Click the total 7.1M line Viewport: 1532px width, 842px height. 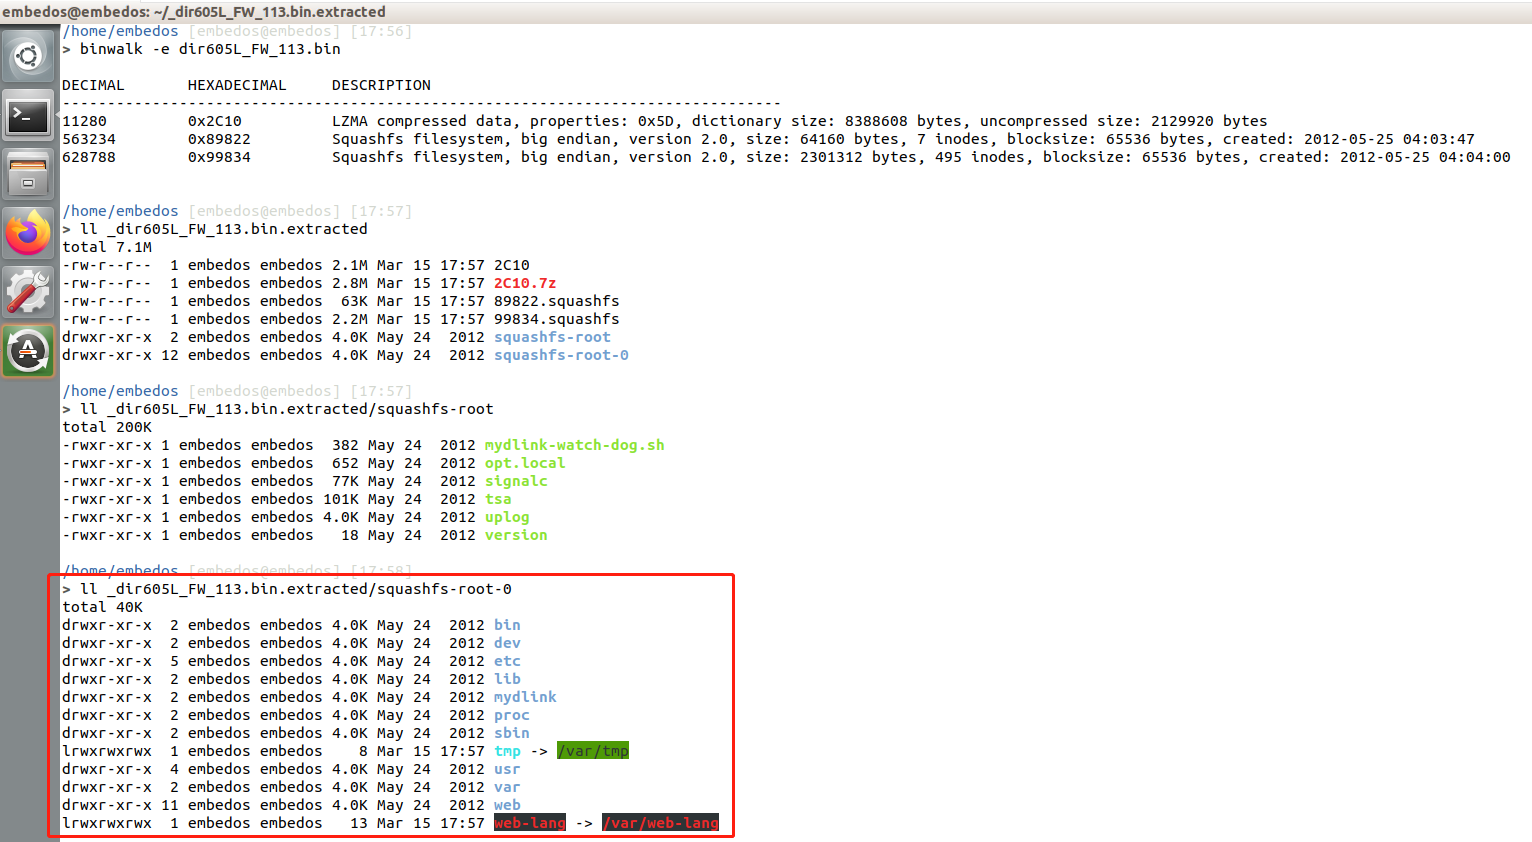click(107, 247)
